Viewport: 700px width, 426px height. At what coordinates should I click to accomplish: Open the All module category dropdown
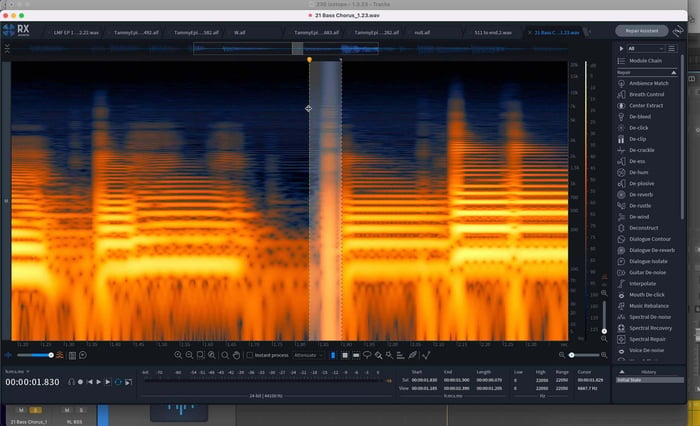tap(646, 48)
